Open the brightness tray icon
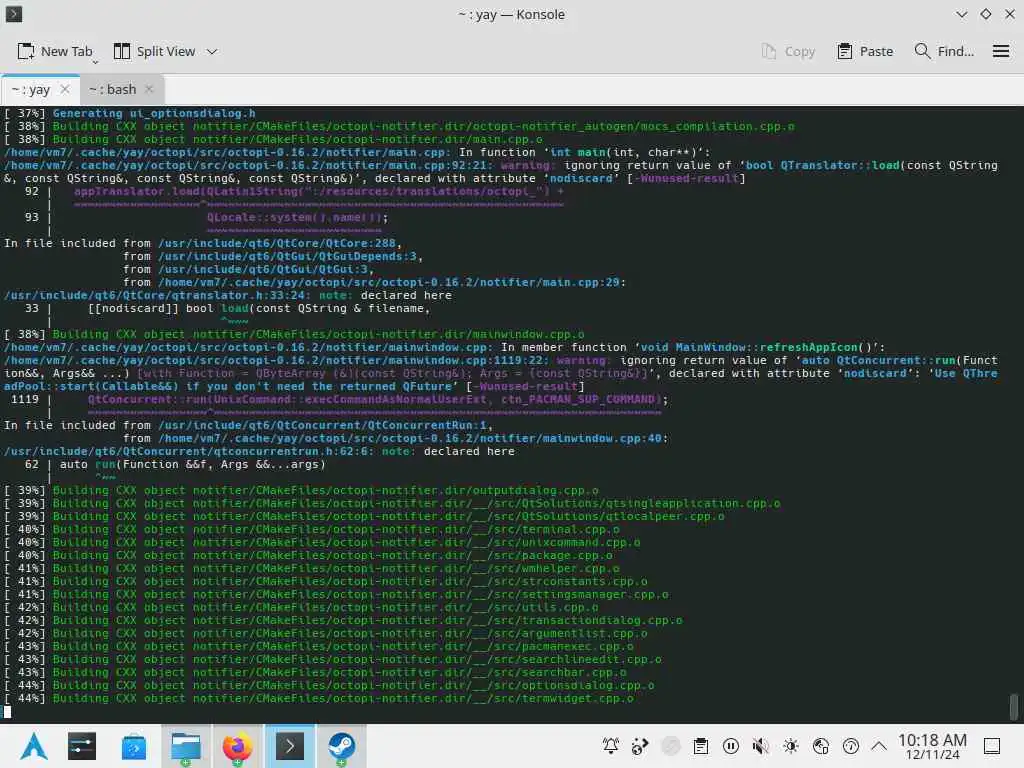This screenshot has height=768, width=1024. (x=791, y=746)
